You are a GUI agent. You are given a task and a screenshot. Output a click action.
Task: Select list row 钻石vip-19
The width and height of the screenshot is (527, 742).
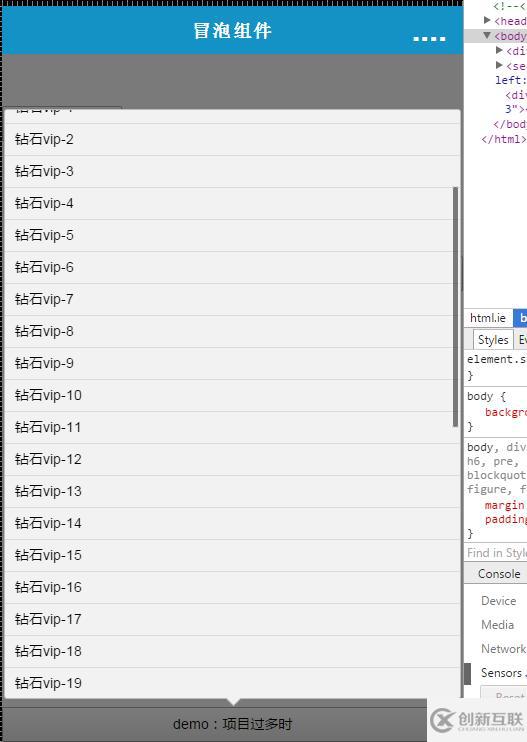pyautogui.click(x=232, y=683)
